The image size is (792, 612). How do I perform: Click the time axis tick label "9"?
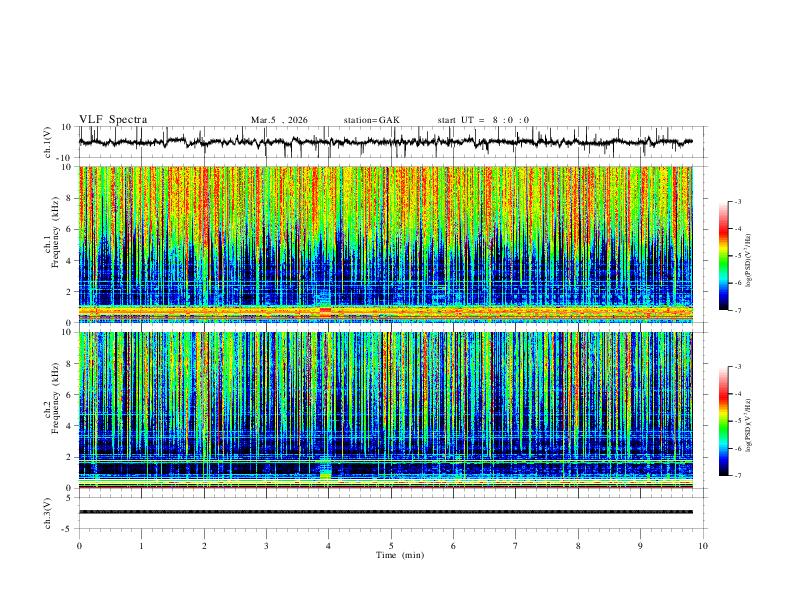[640, 546]
